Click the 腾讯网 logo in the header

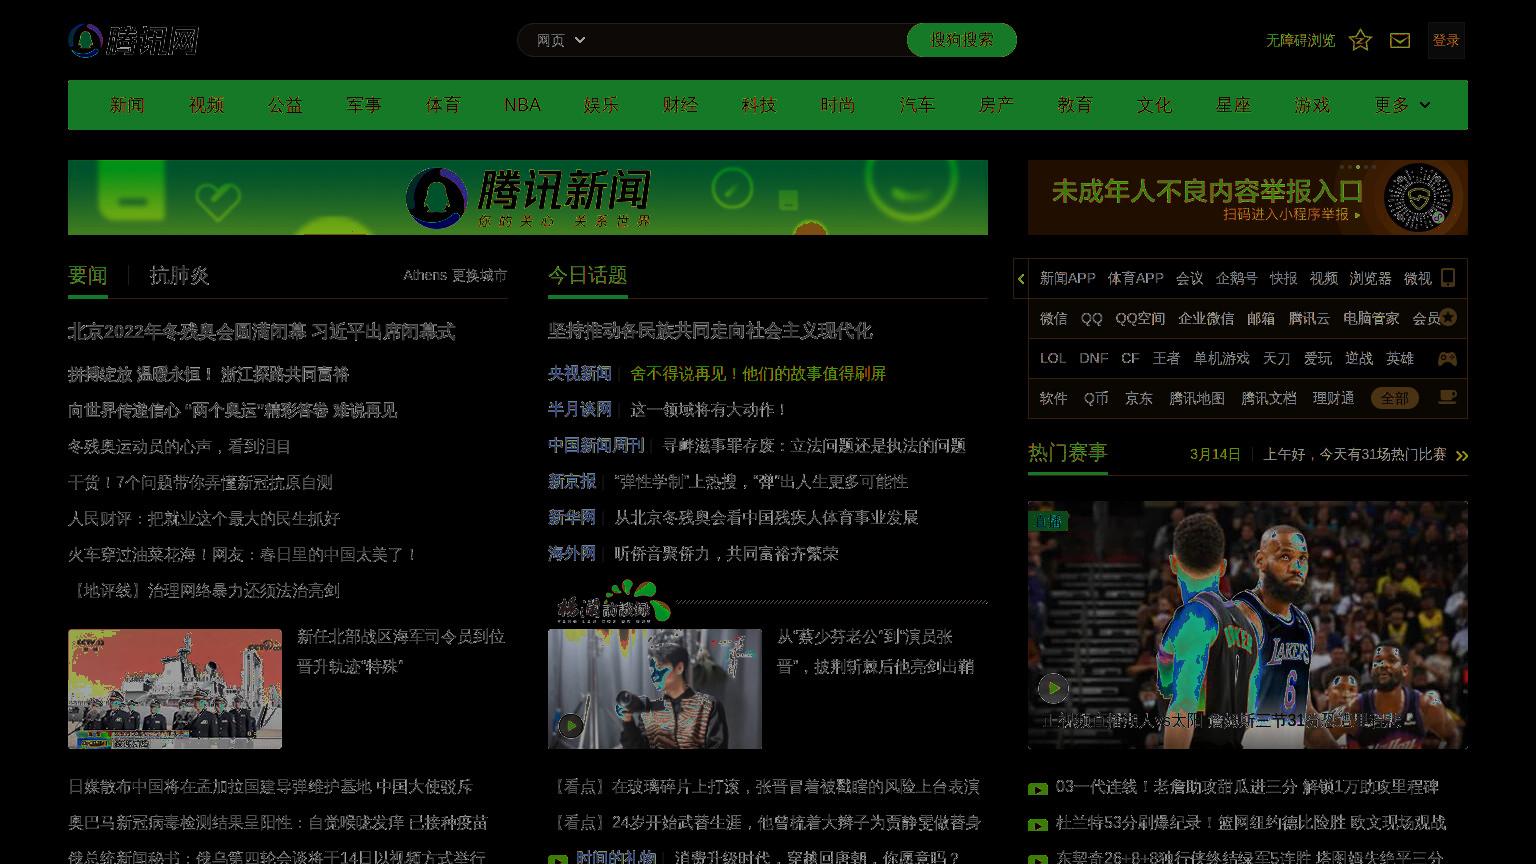pyautogui.click(x=134, y=40)
